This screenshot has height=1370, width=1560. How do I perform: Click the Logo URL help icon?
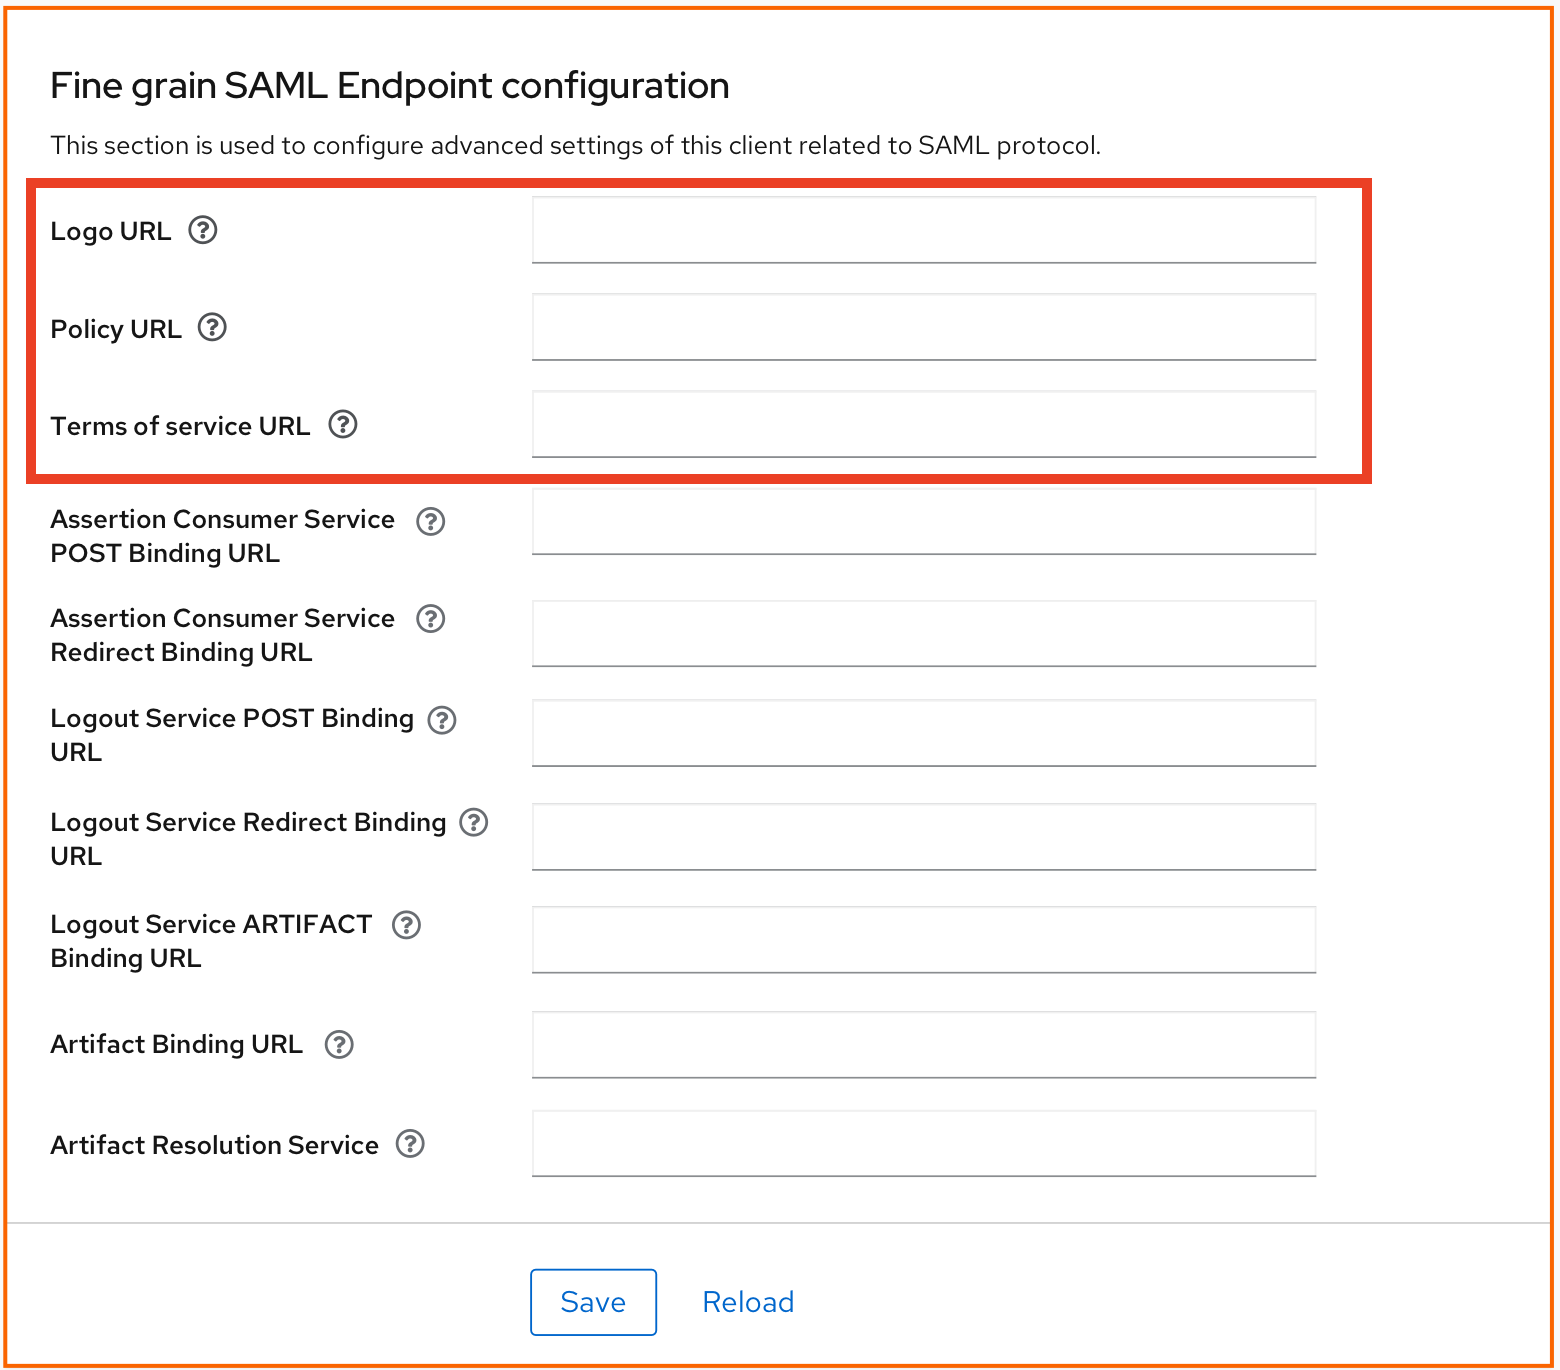click(202, 230)
